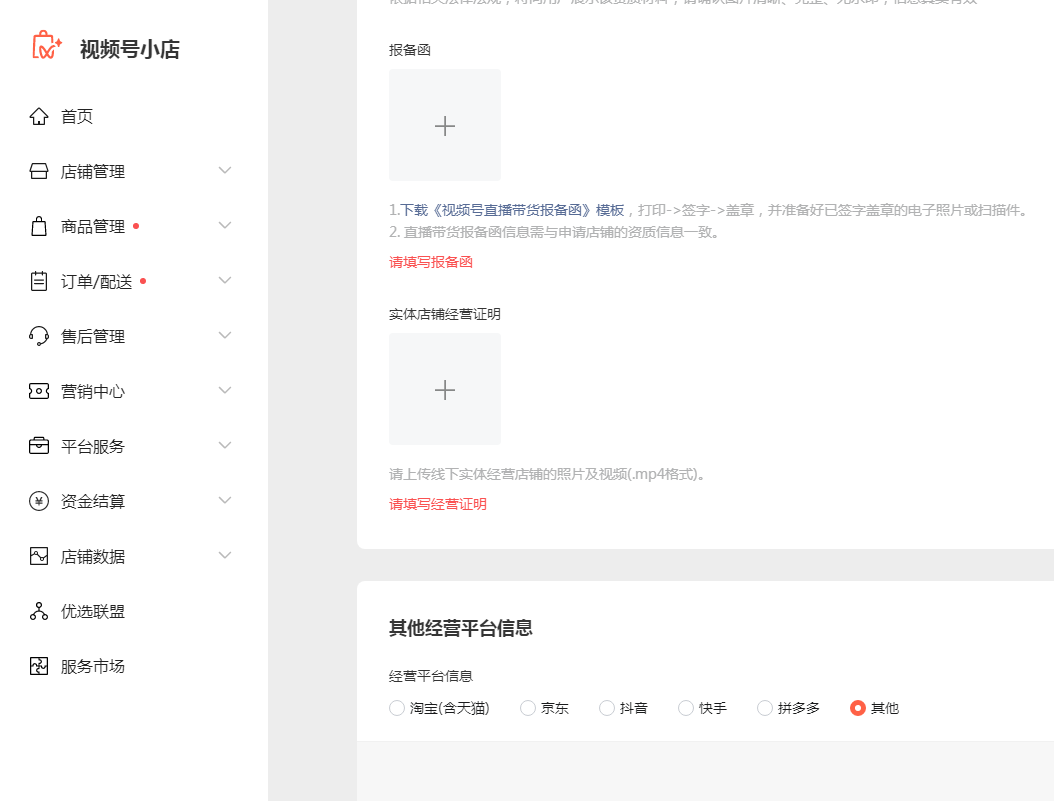This screenshot has width=1054, height=801.
Task: Expand the 店铺管理 chevron
Action: tap(225, 171)
